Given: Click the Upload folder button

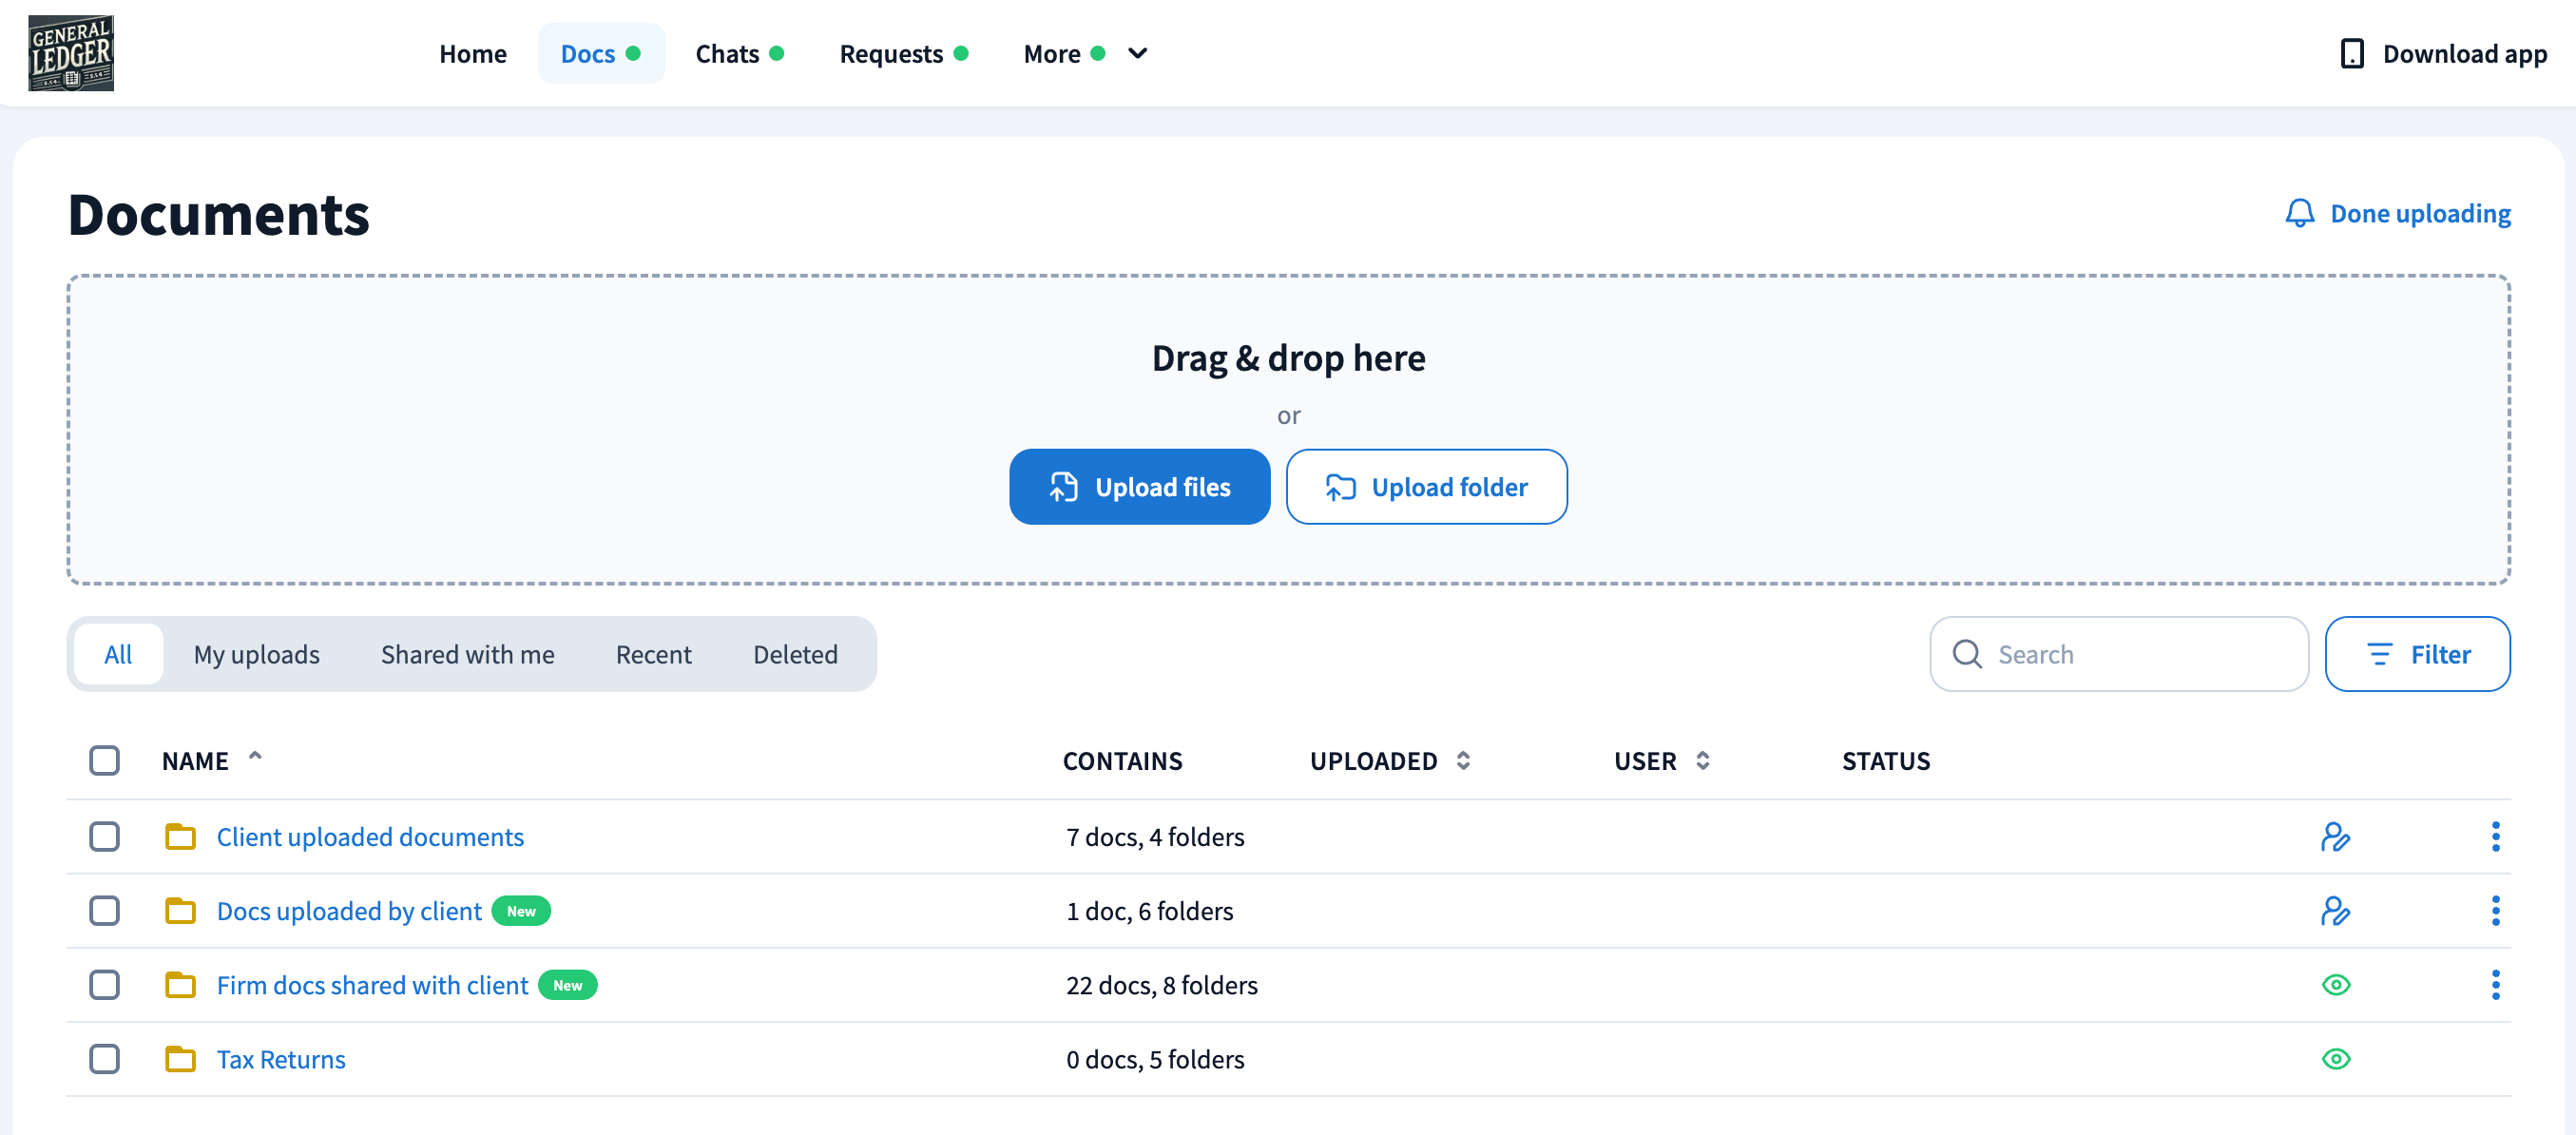Looking at the screenshot, I should pos(1426,486).
